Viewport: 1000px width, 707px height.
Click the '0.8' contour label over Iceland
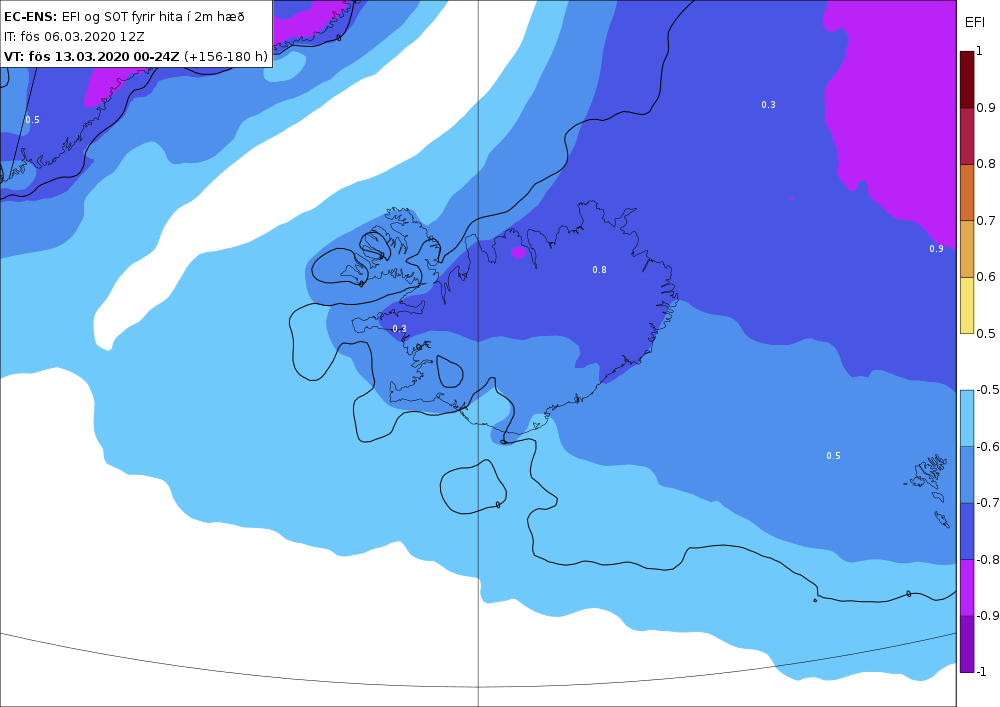click(x=599, y=270)
